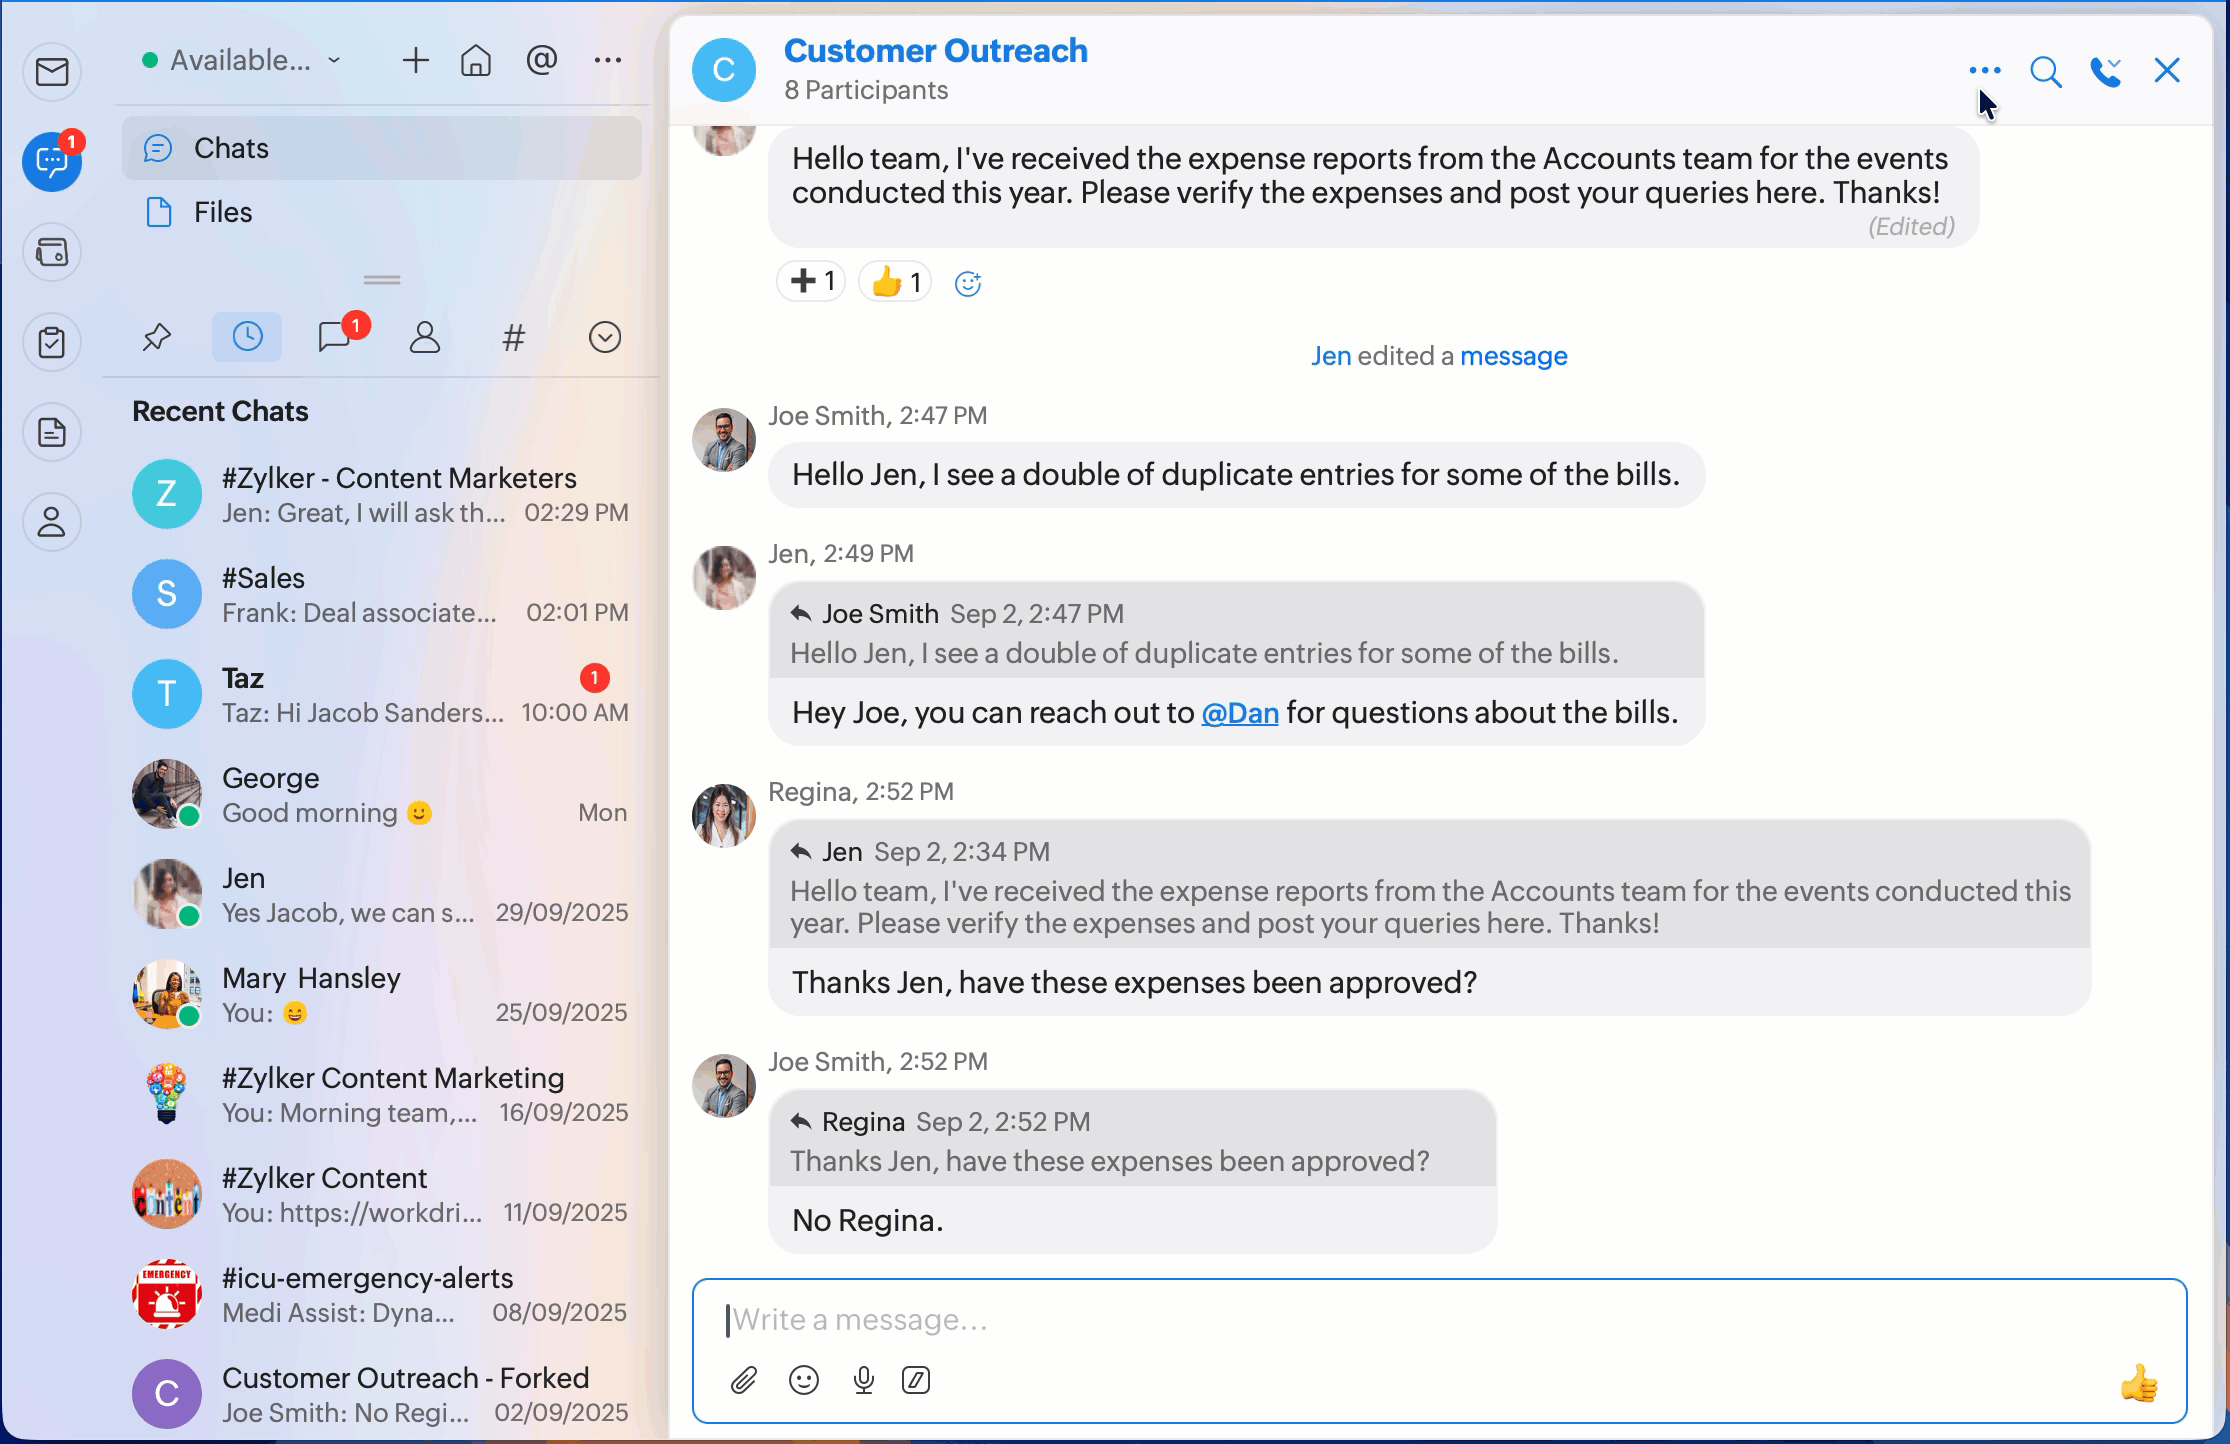The image size is (2230, 1444).
Task: Expand the circled chevron filter menu
Action: point(605,338)
